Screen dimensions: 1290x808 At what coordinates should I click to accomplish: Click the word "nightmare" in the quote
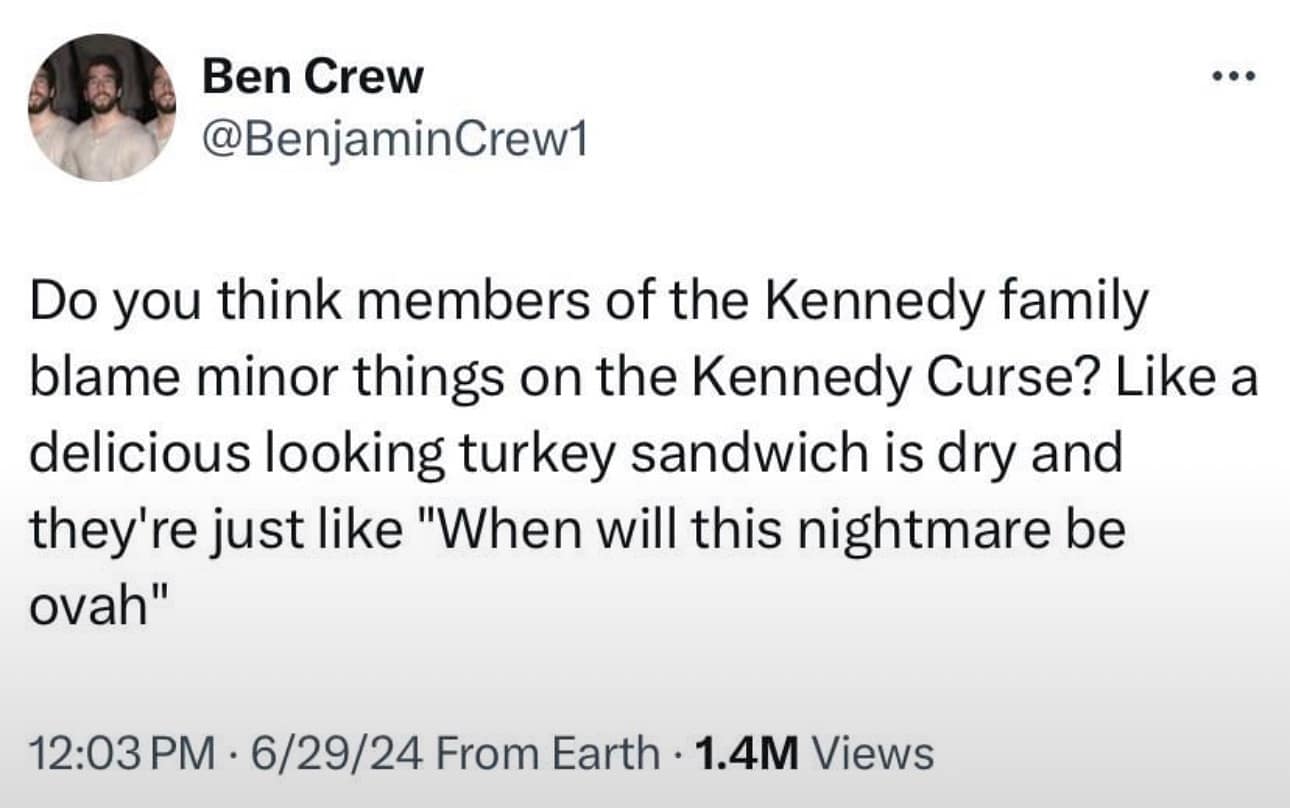(x=934, y=529)
